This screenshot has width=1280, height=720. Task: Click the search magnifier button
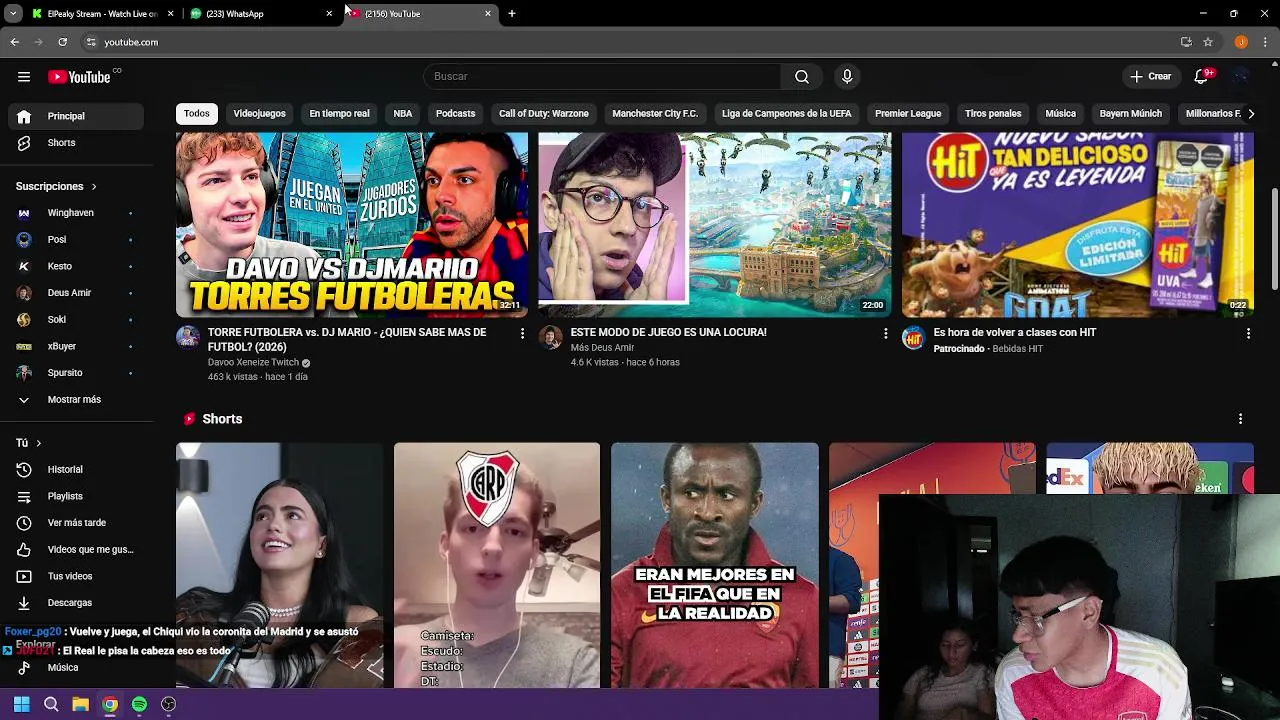tap(802, 77)
